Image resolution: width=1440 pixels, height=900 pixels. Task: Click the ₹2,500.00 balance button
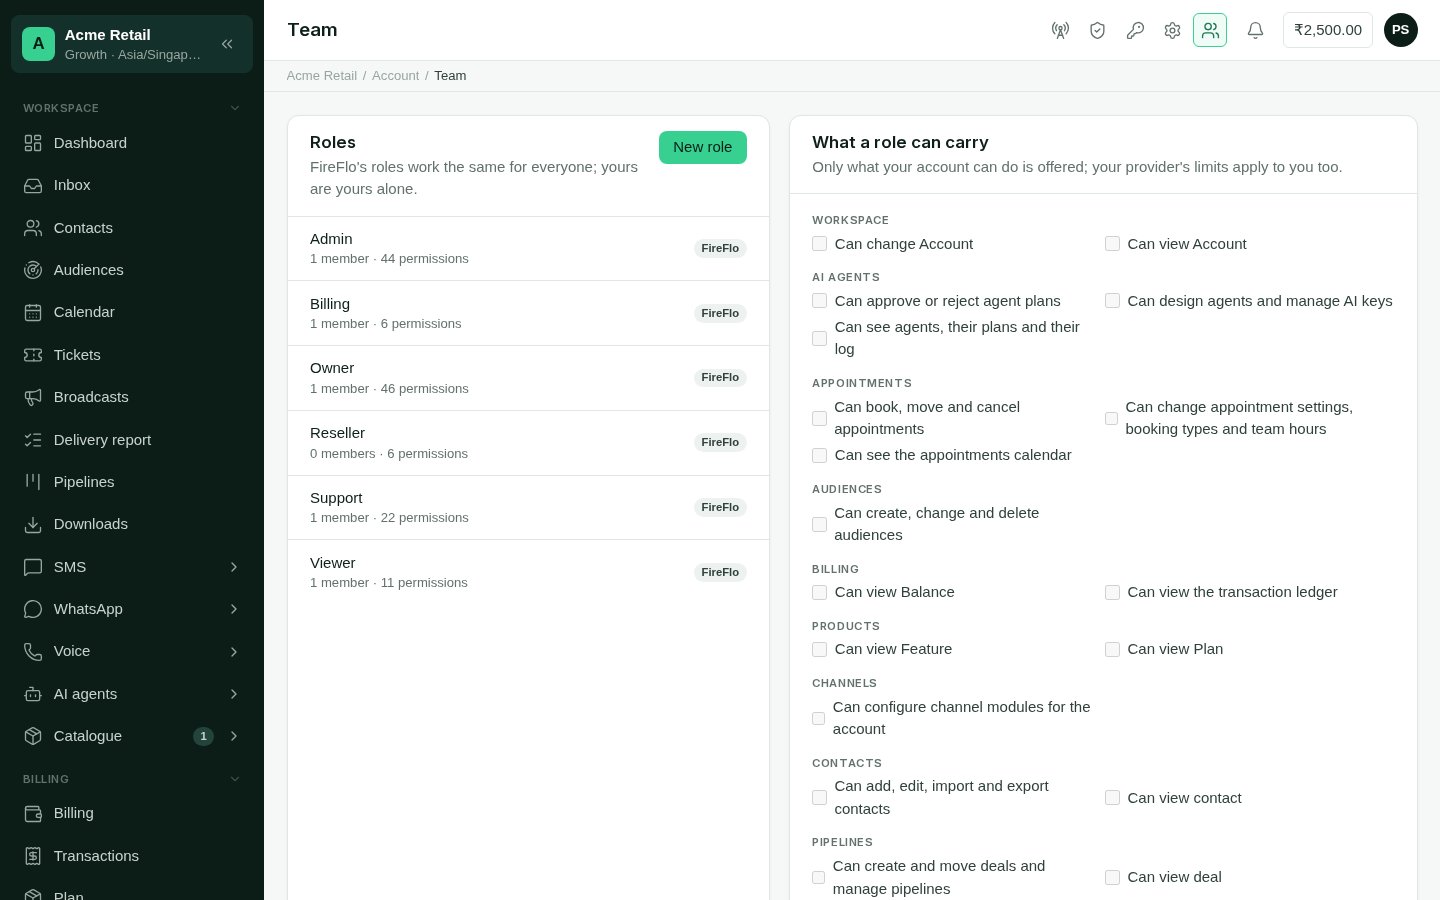[1328, 30]
